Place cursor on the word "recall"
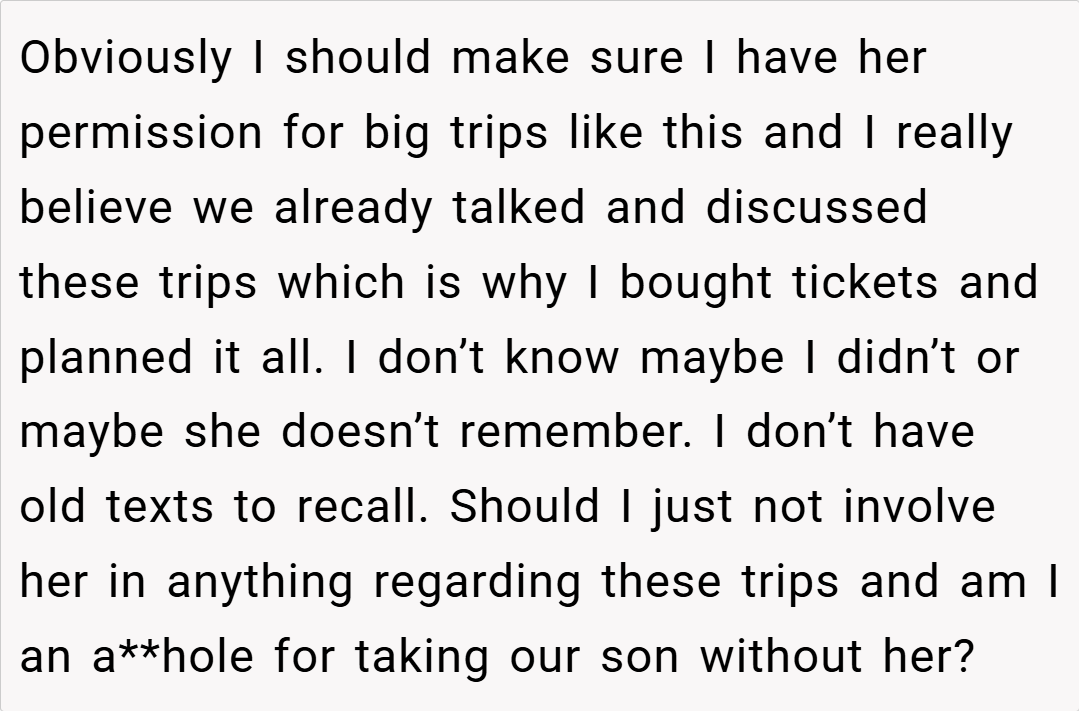 point(359,508)
